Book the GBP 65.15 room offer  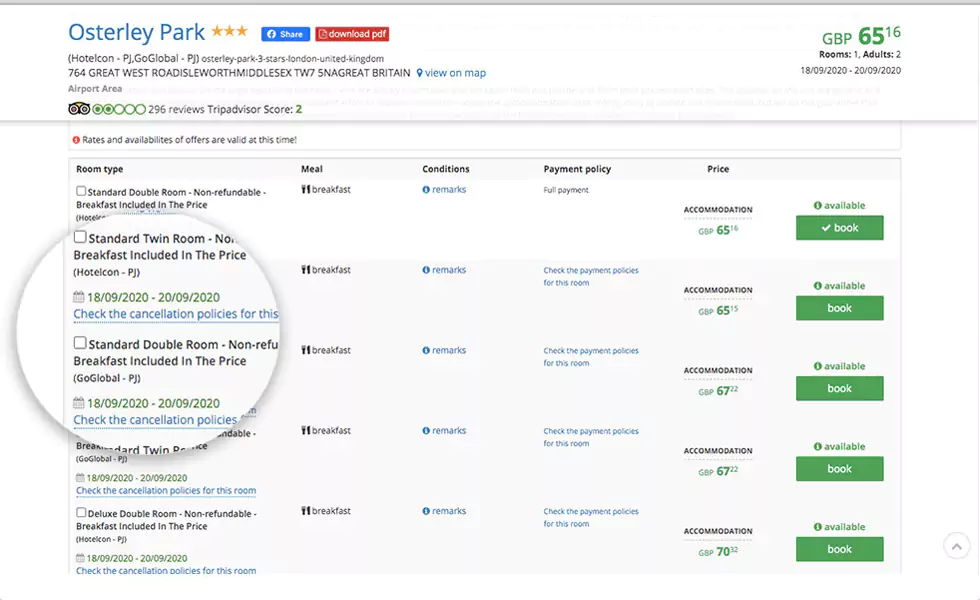pos(839,308)
